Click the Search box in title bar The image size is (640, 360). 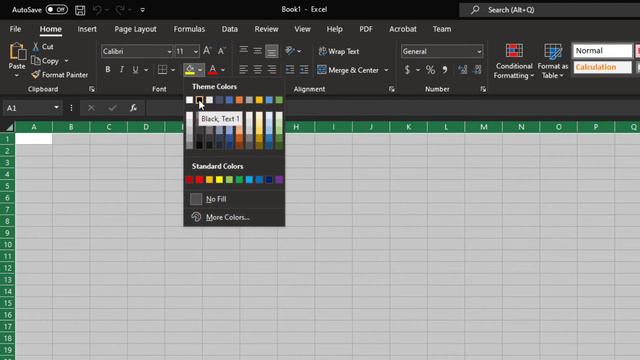tap(549, 10)
